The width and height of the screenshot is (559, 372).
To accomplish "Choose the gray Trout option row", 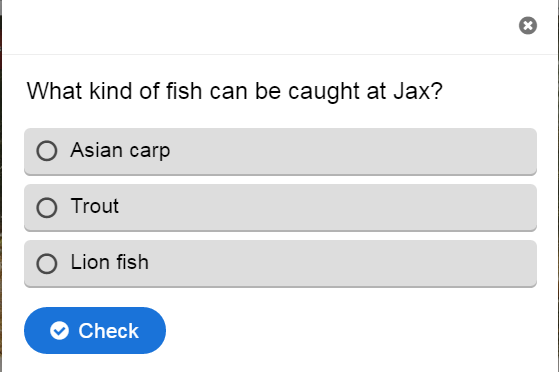I will coord(280,208).
